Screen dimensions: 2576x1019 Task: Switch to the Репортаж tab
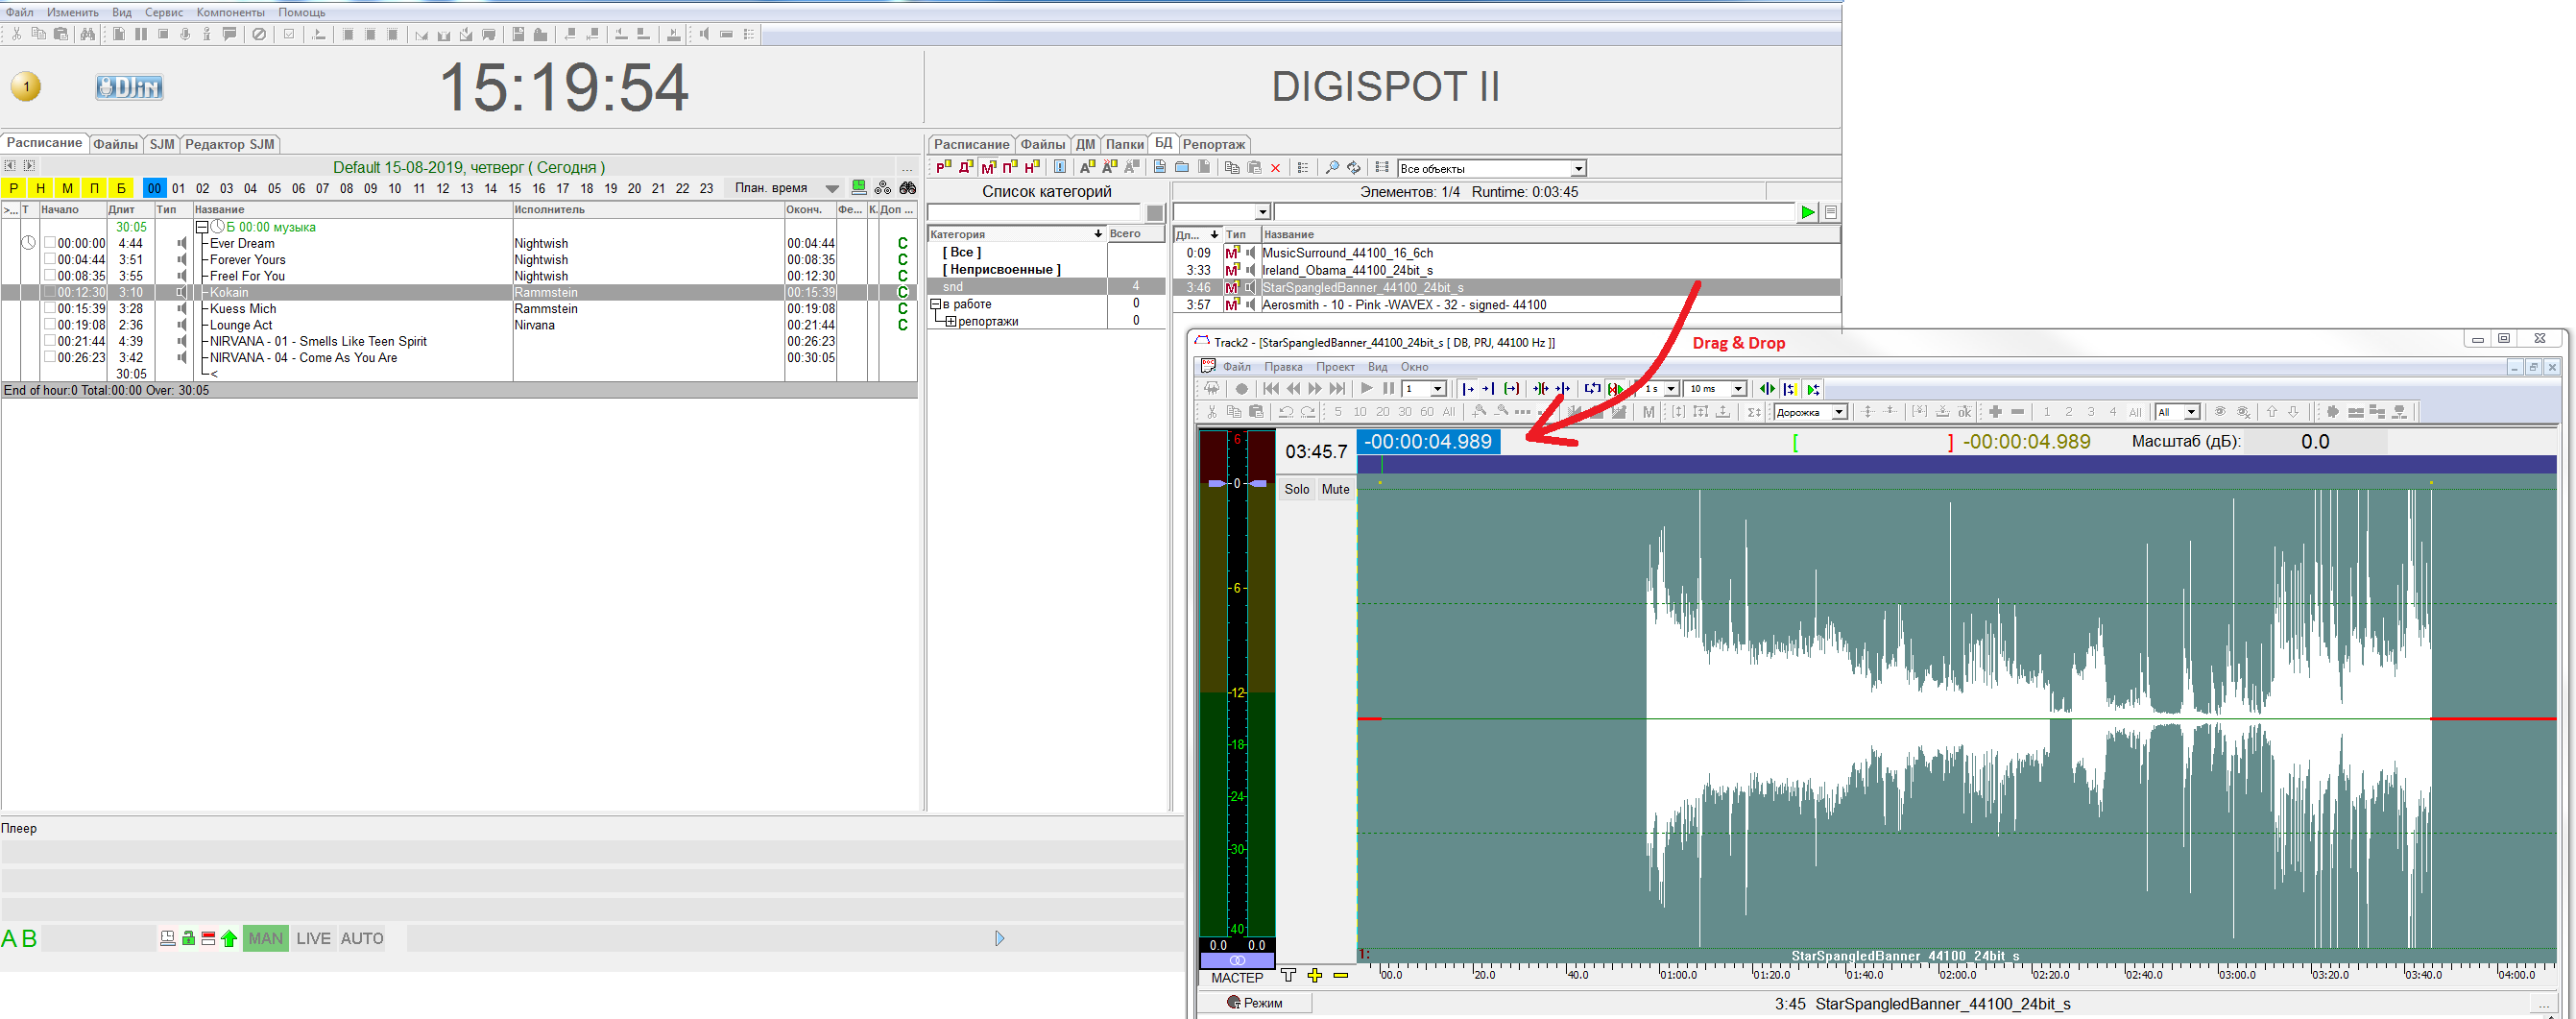[x=1214, y=144]
